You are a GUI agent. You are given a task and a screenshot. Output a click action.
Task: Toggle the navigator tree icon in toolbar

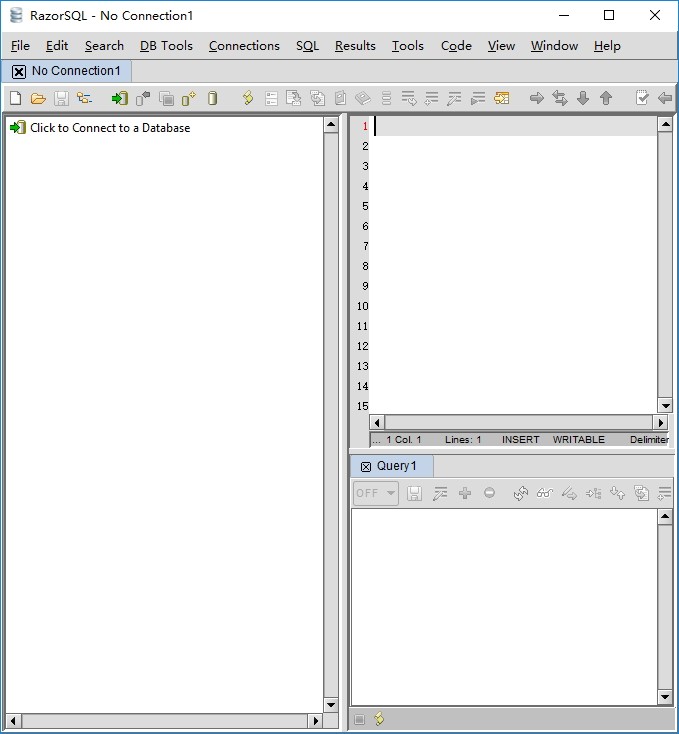(85, 98)
